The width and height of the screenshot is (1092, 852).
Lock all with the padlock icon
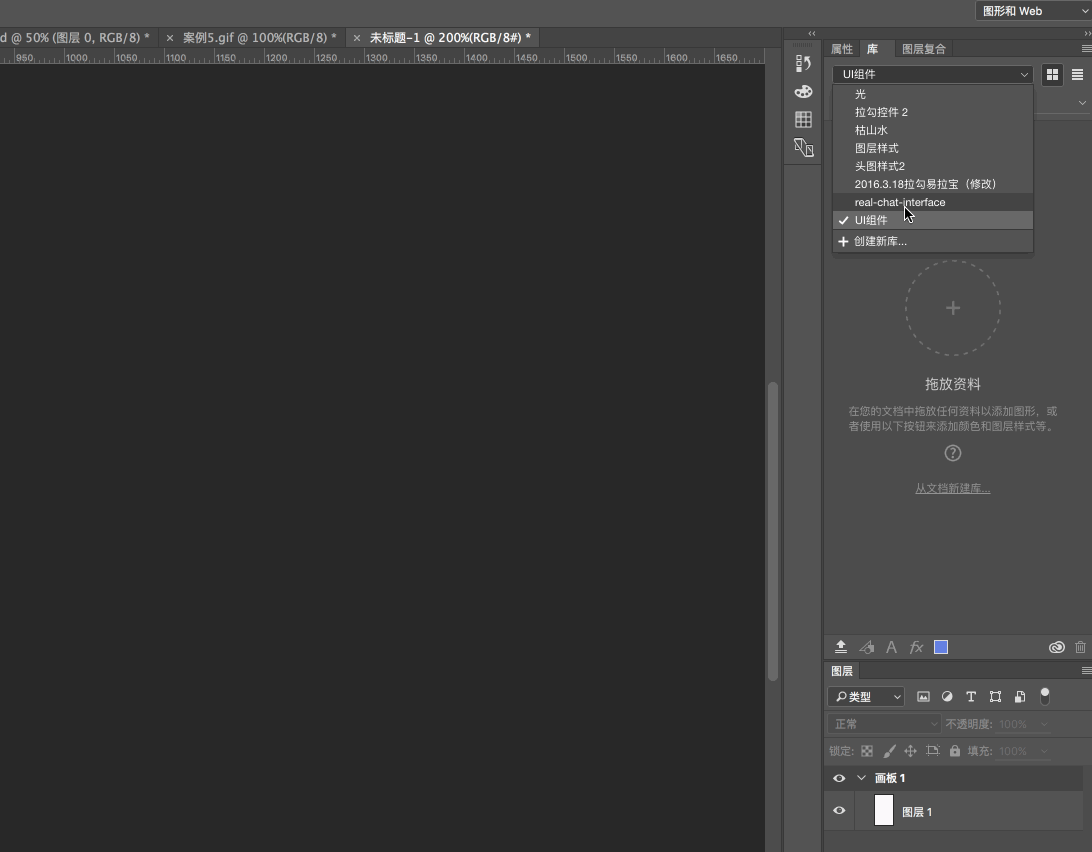(x=955, y=751)
